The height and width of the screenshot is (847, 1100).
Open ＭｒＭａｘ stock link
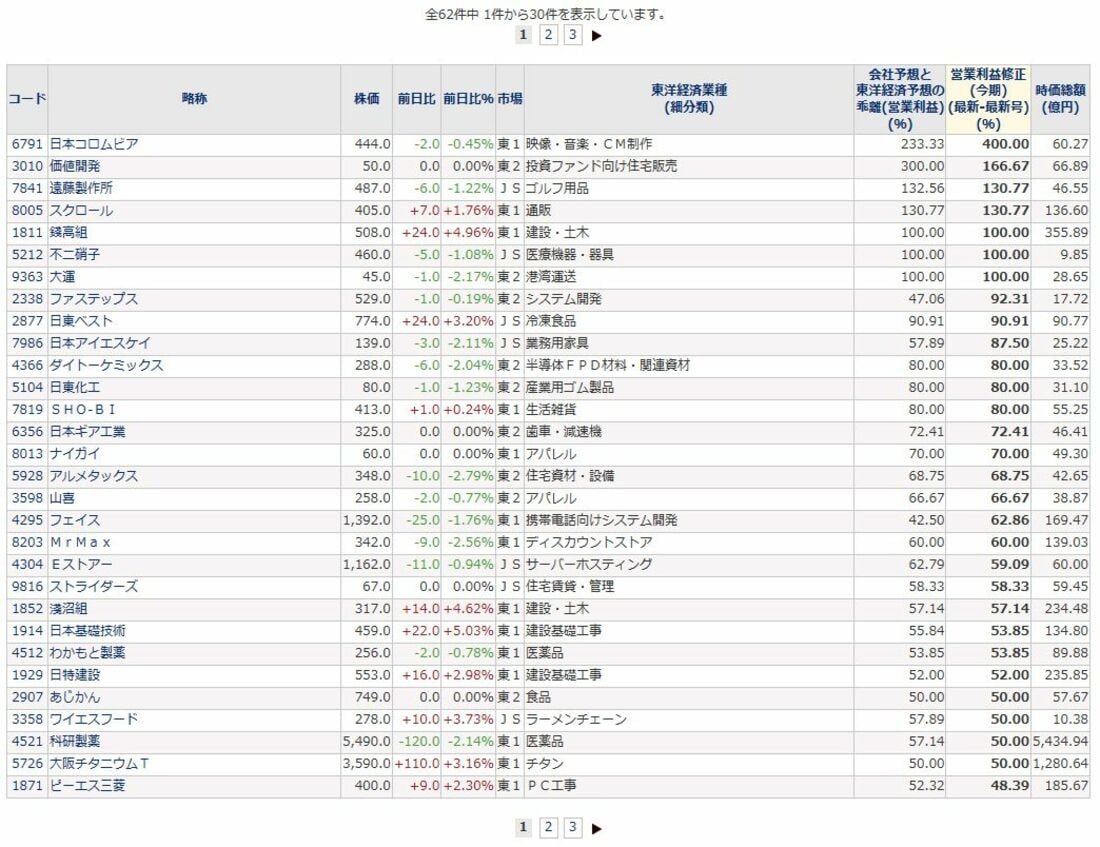point(80,542)
